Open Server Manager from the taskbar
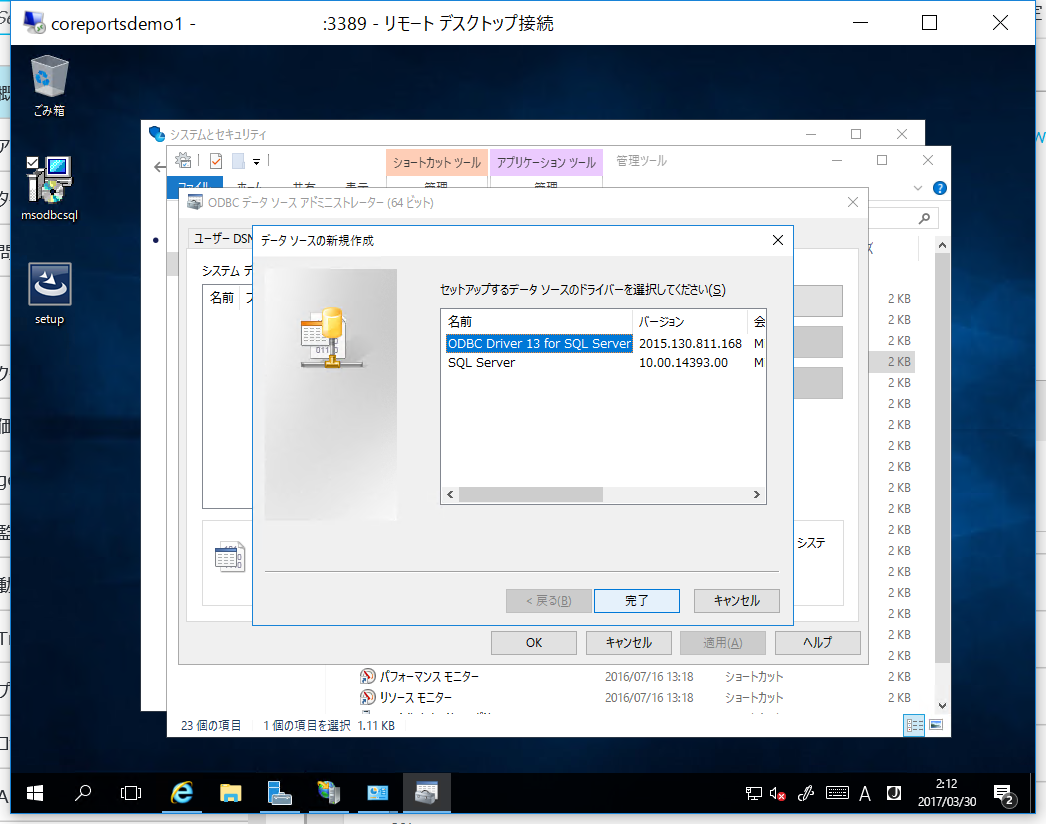 (280, 793)
